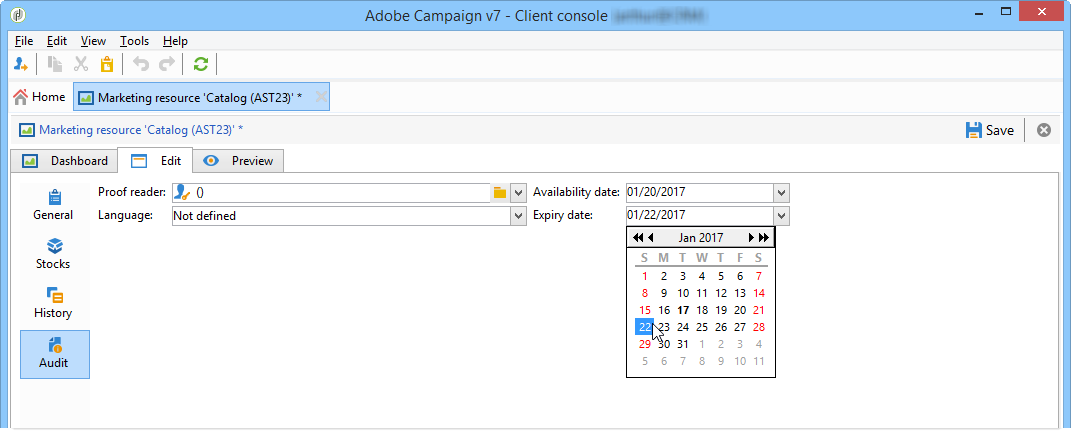The image size is (1074, 437).
Task: Click the gray close circle beside Save
Action: (1043, 129)
